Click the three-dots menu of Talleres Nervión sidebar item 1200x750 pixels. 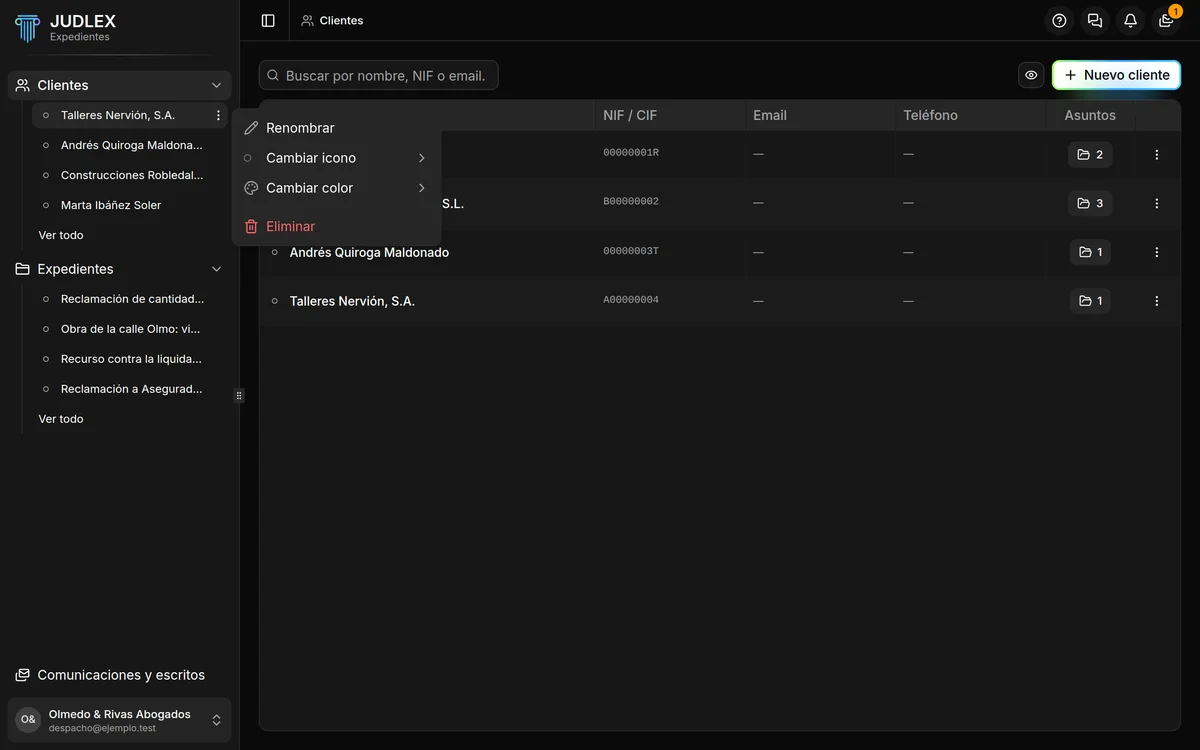pos(218,115)
